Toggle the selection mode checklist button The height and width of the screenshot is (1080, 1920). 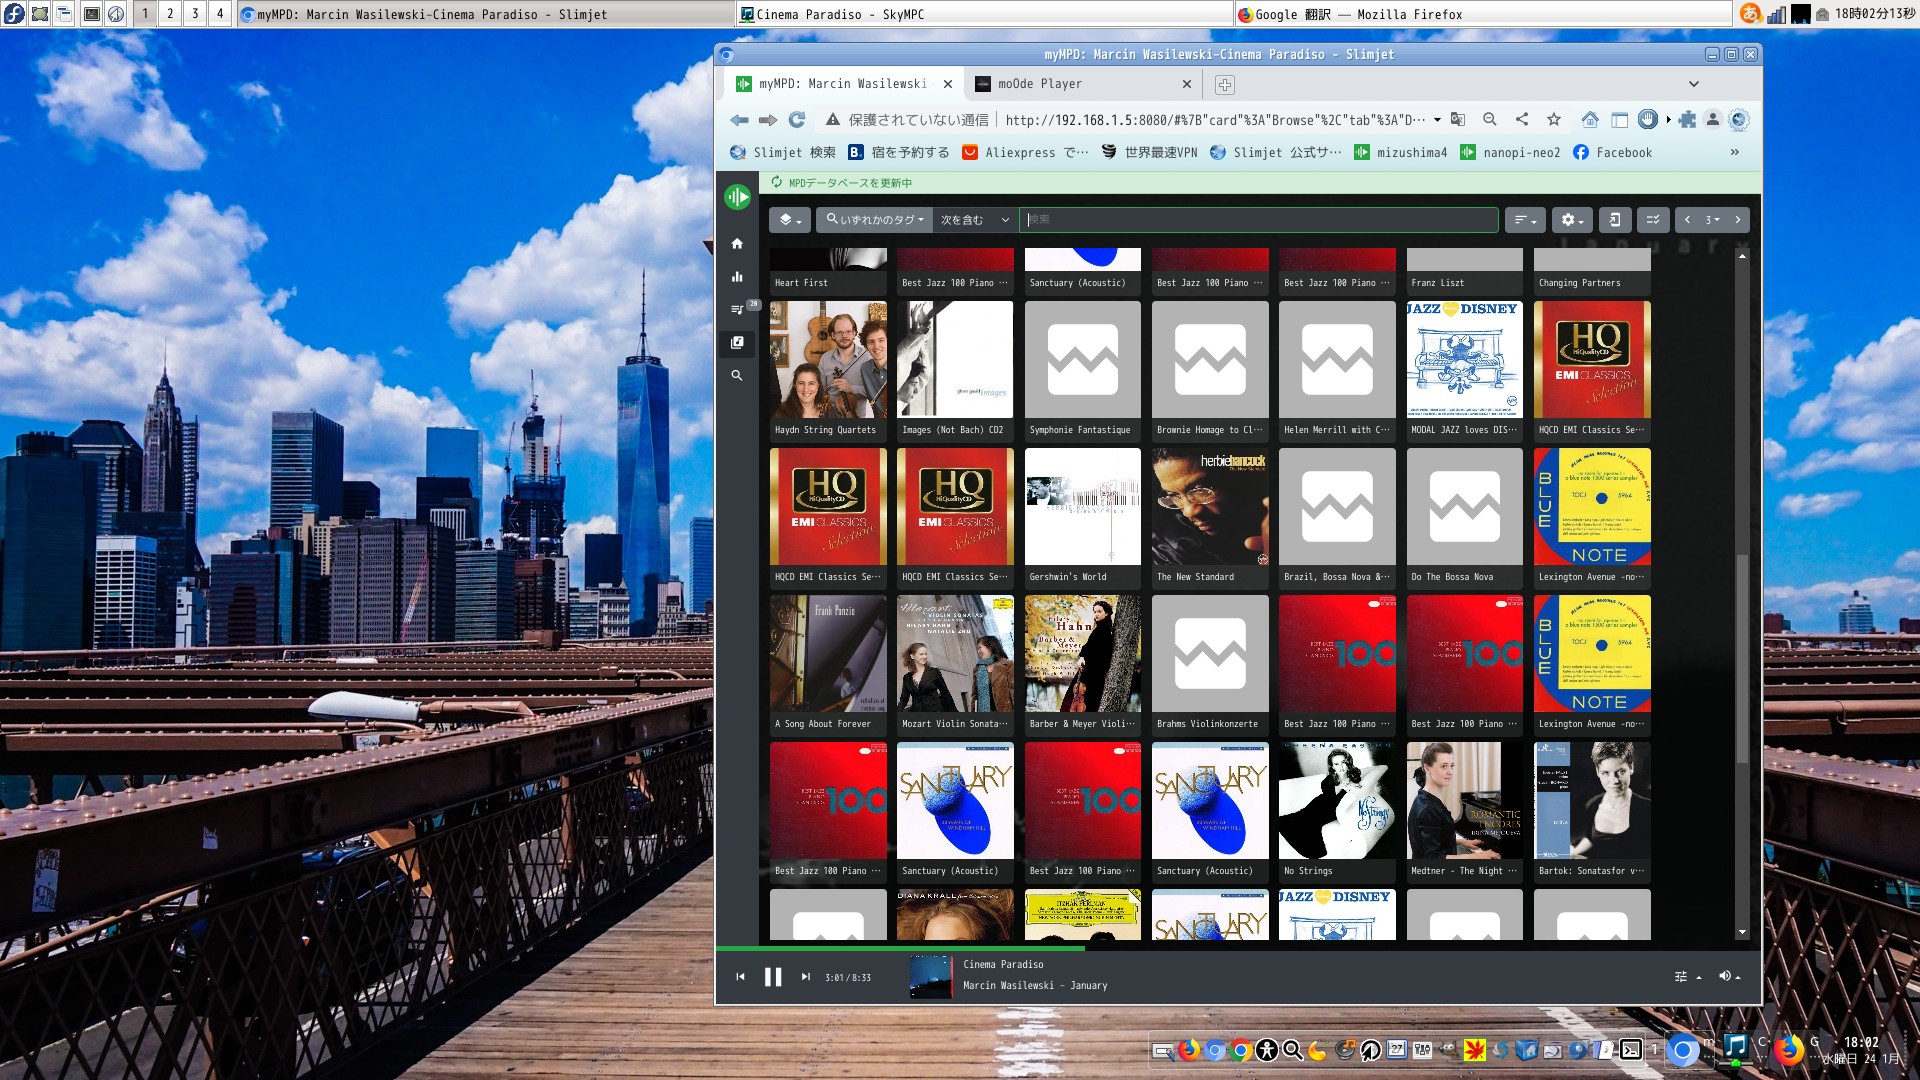click(x=1652, y=220)
